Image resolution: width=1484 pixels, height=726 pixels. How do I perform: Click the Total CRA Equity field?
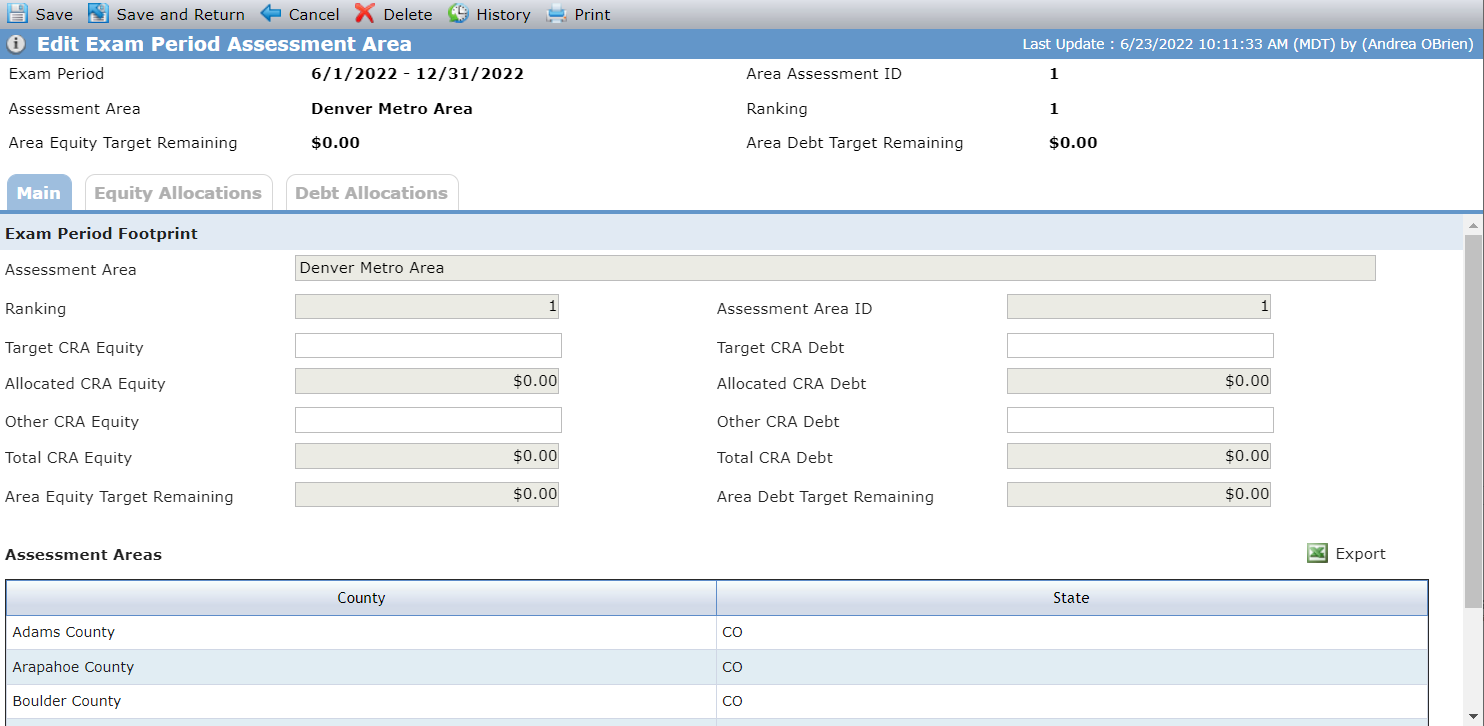pos(427,456)
